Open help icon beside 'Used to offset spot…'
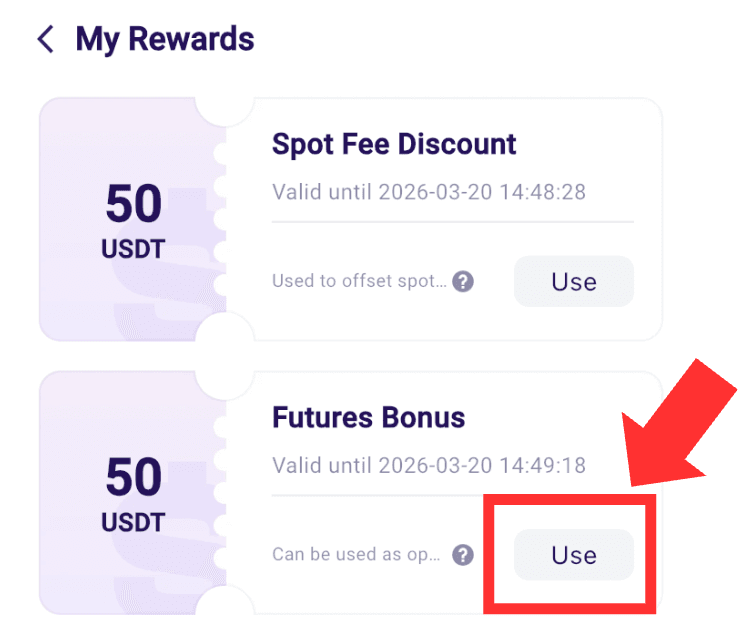Image resolution: width=756 pixels, height=638 pixels. [x=463, y=281]
